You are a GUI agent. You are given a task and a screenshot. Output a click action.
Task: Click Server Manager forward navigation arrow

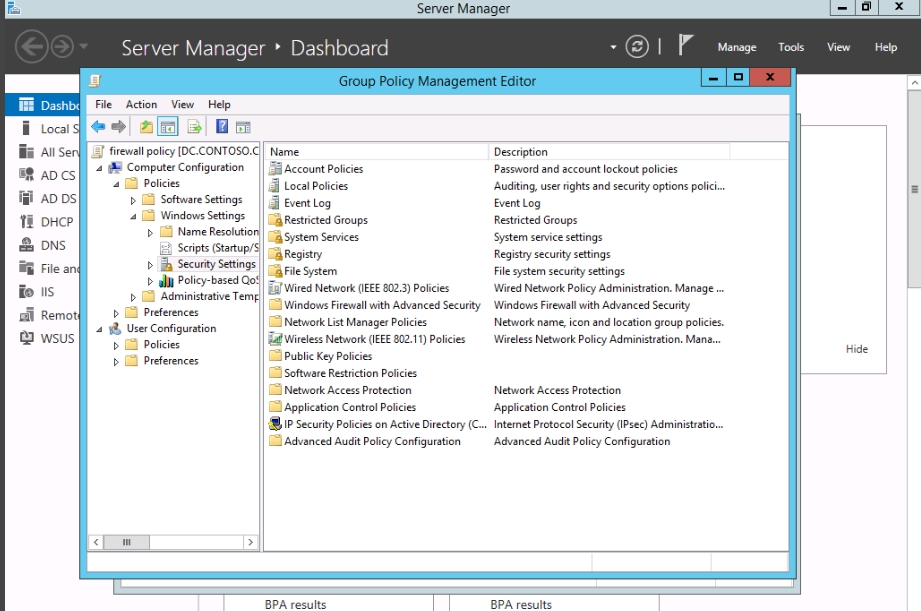[x=62, y=46]
